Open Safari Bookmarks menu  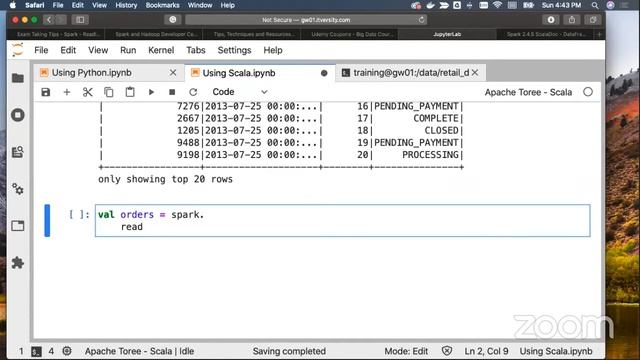[162, 5]
